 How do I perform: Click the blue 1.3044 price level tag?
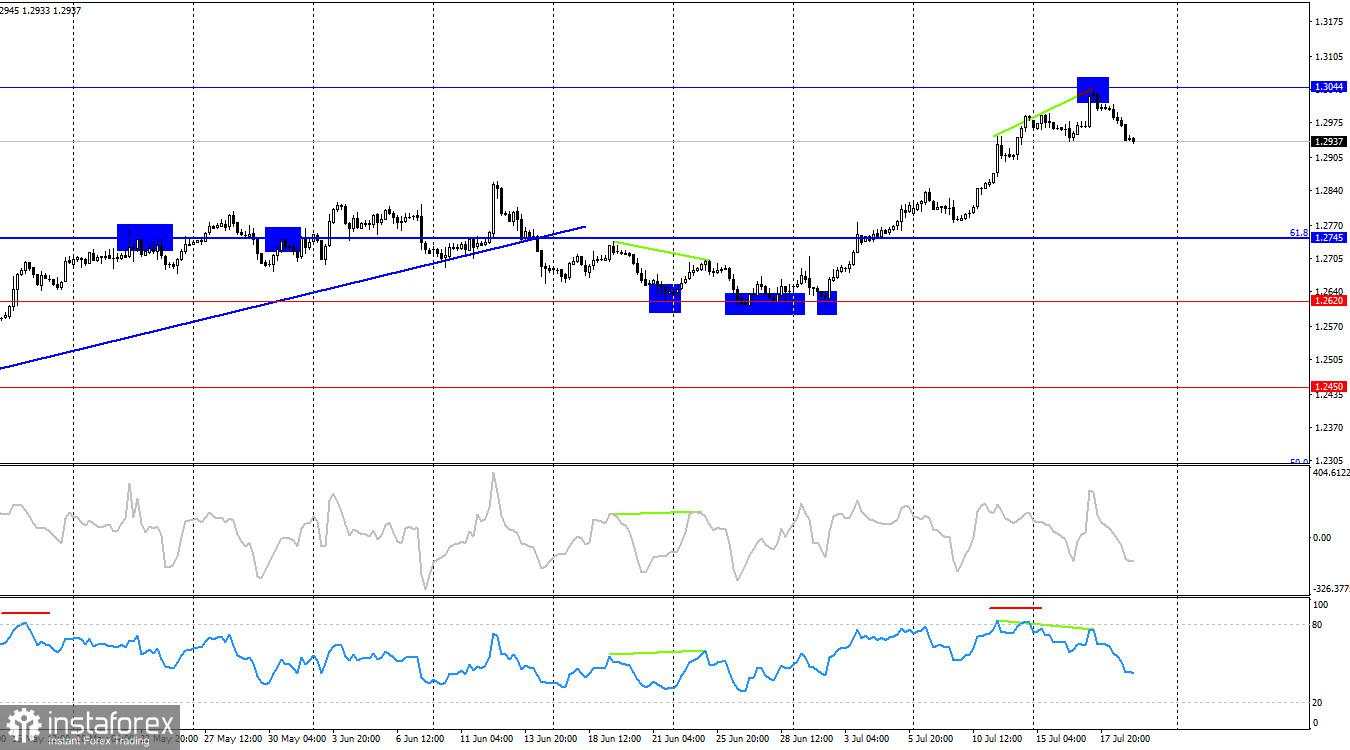(1330, 87)
